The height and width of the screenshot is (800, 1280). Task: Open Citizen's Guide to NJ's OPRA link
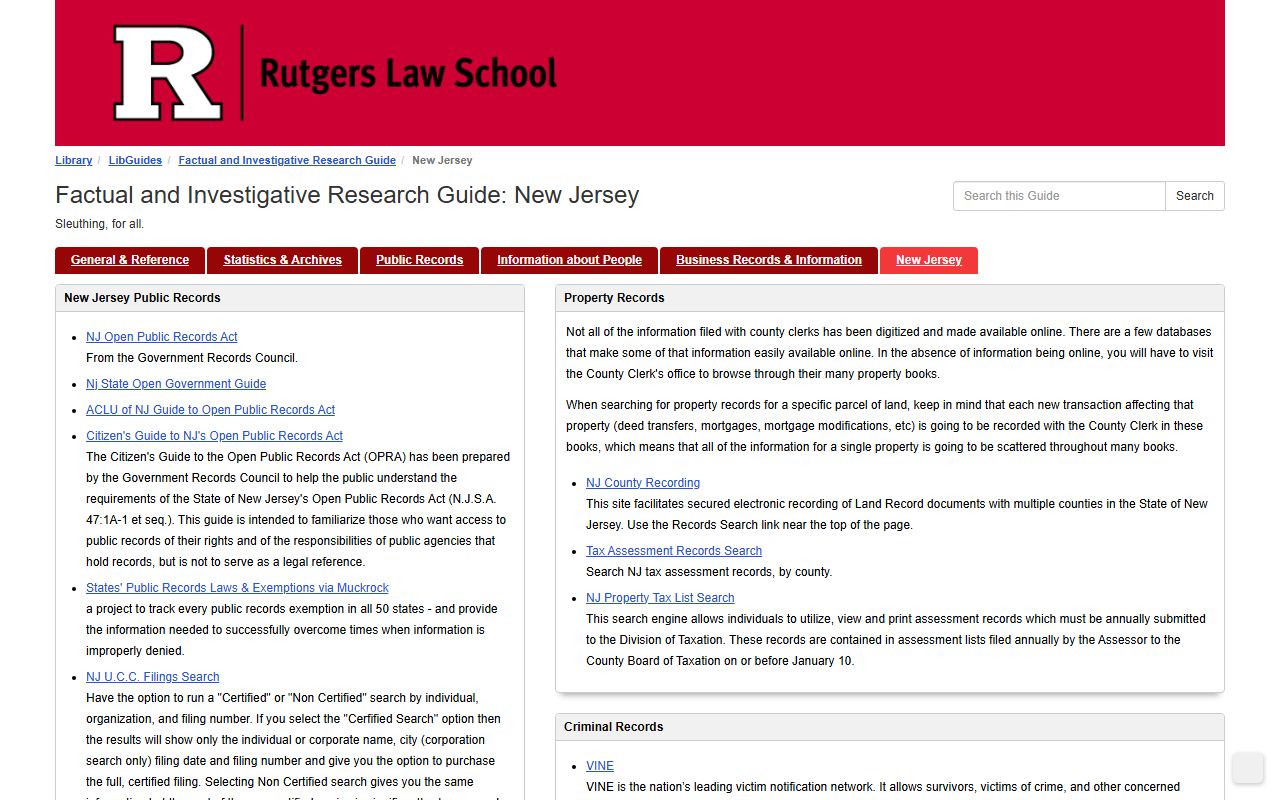pyautogui.click(x=214, y=436)
